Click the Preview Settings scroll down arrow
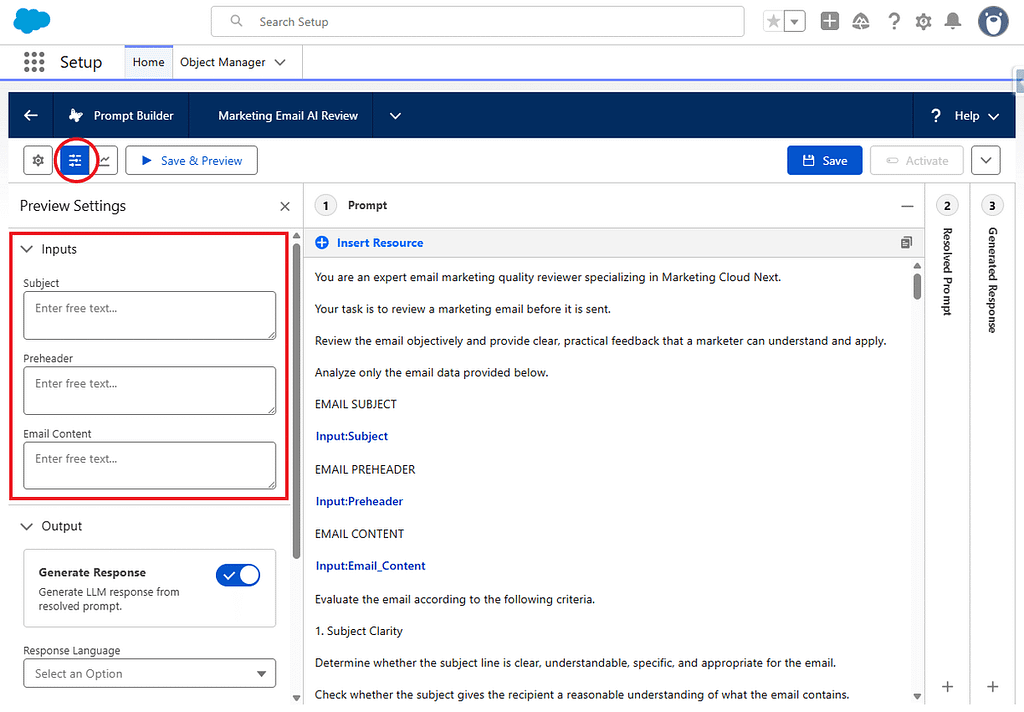The image size is (1024, 712). pos(296,697)
